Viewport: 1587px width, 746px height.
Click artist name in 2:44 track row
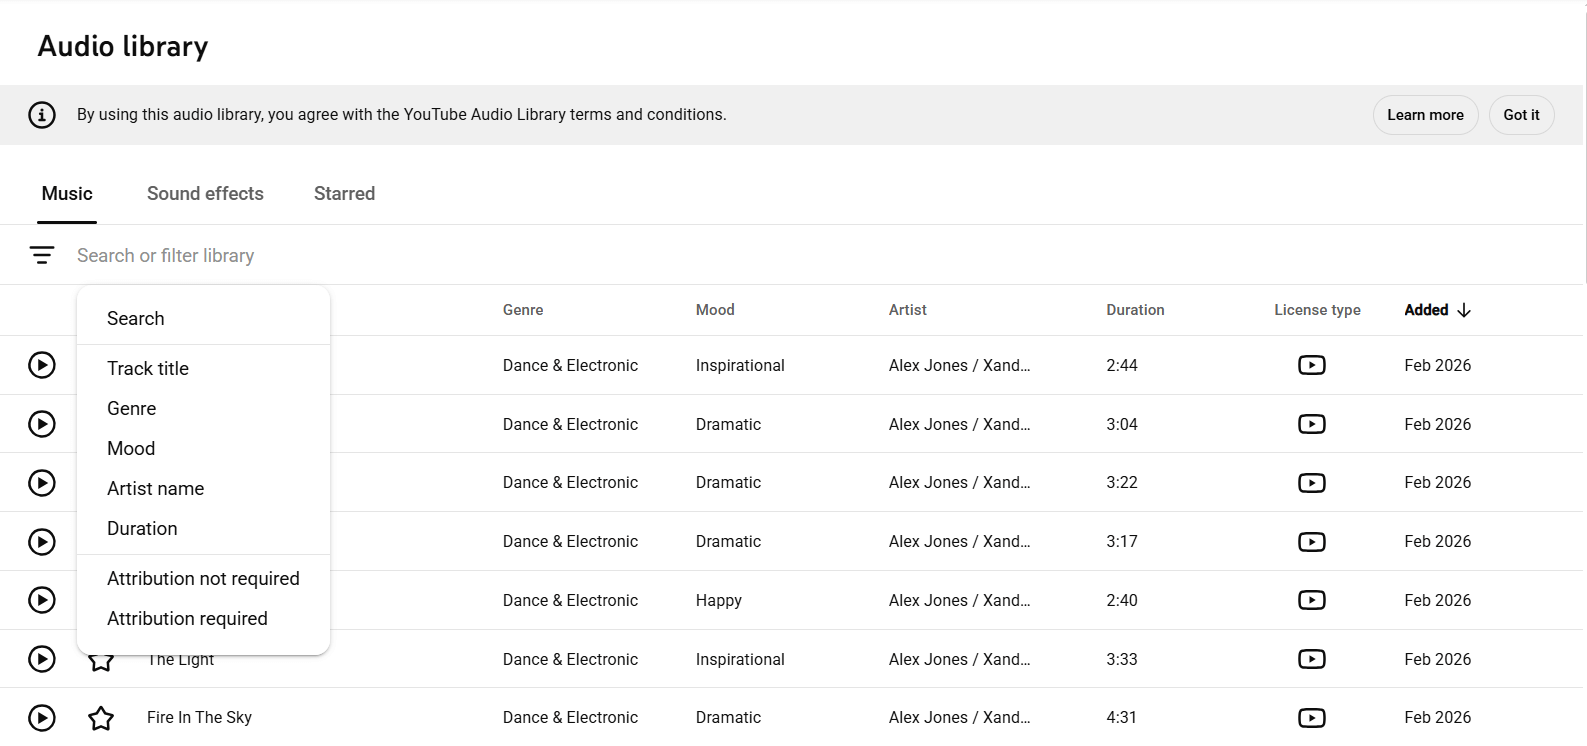pos(960,365)
